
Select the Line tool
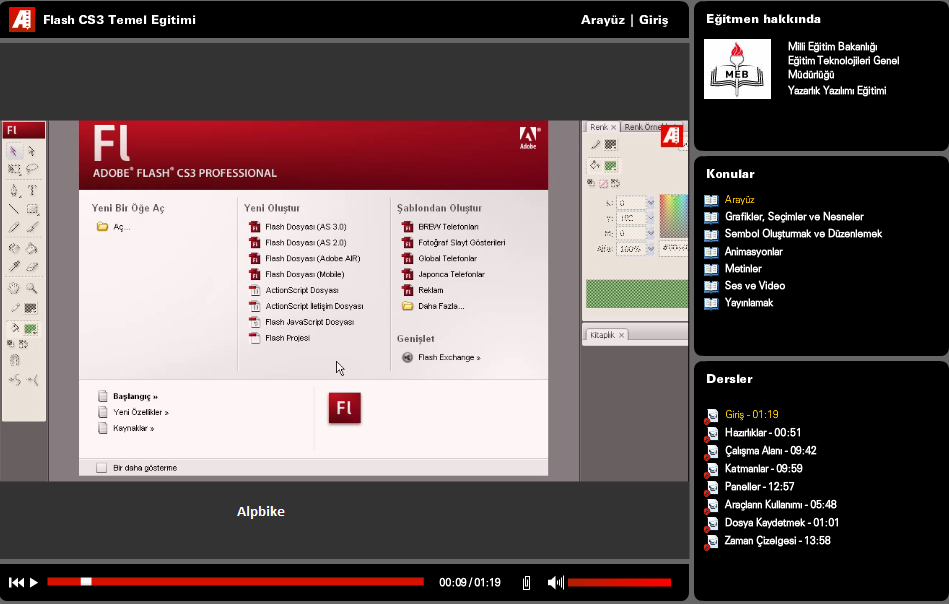point(14,209)
